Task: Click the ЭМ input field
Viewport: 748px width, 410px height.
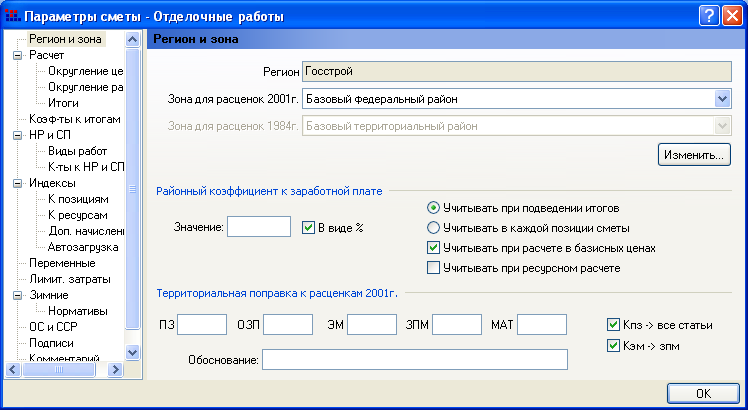Action: pos(372,325)
